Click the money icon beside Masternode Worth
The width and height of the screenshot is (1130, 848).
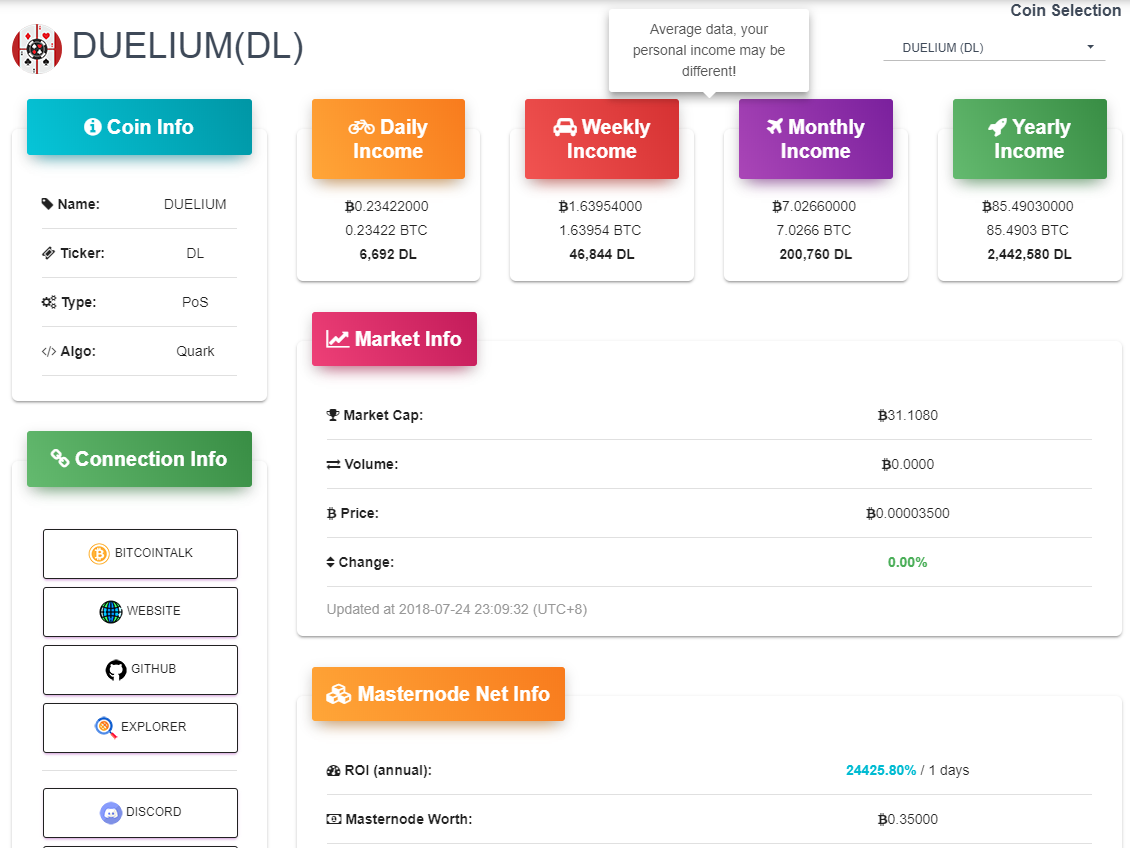pyautogui.click(x=334, y=819)
